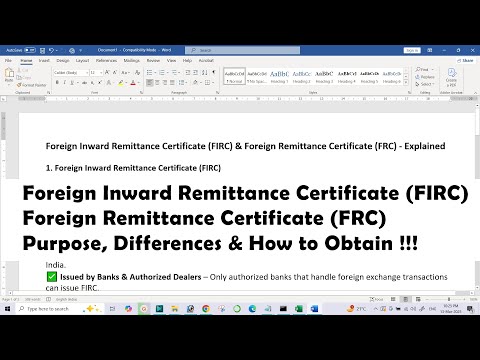The width and height of the screenshot is (480, 360).
Task: Toggle Italic formatting
Action: click(x=64, y=82)
